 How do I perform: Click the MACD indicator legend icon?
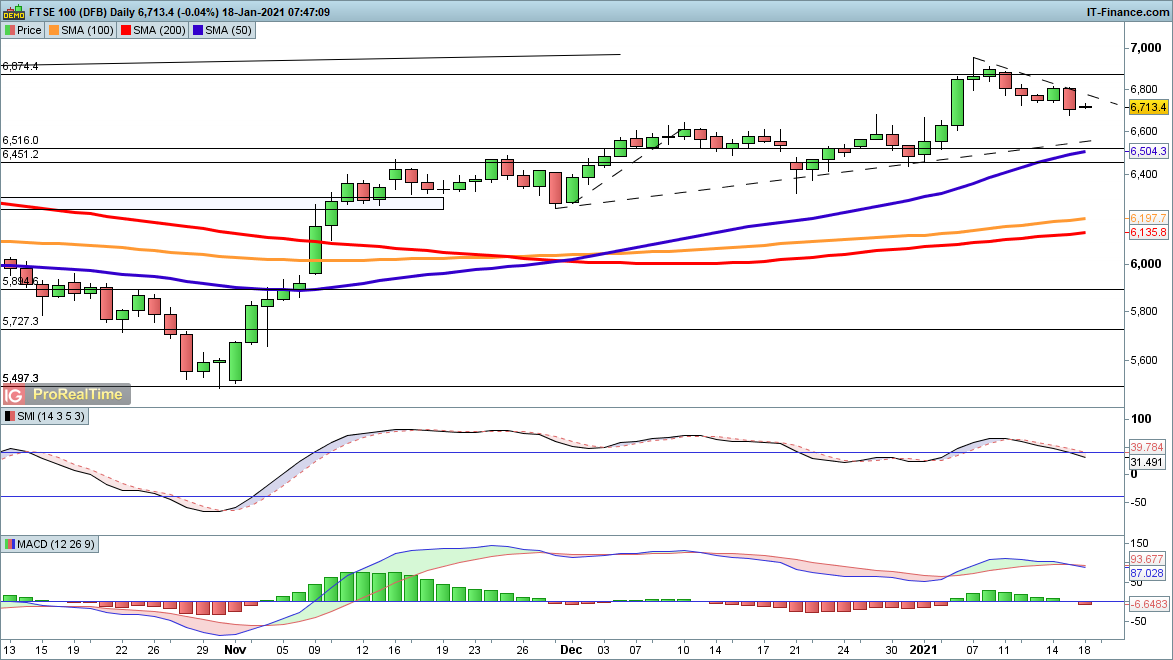coord(10,544)
